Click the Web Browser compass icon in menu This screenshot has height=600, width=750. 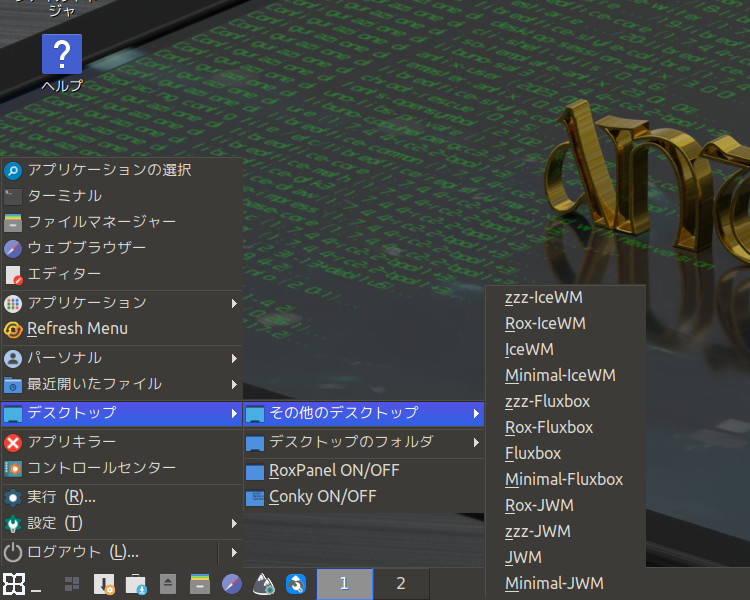pos(13,248)
